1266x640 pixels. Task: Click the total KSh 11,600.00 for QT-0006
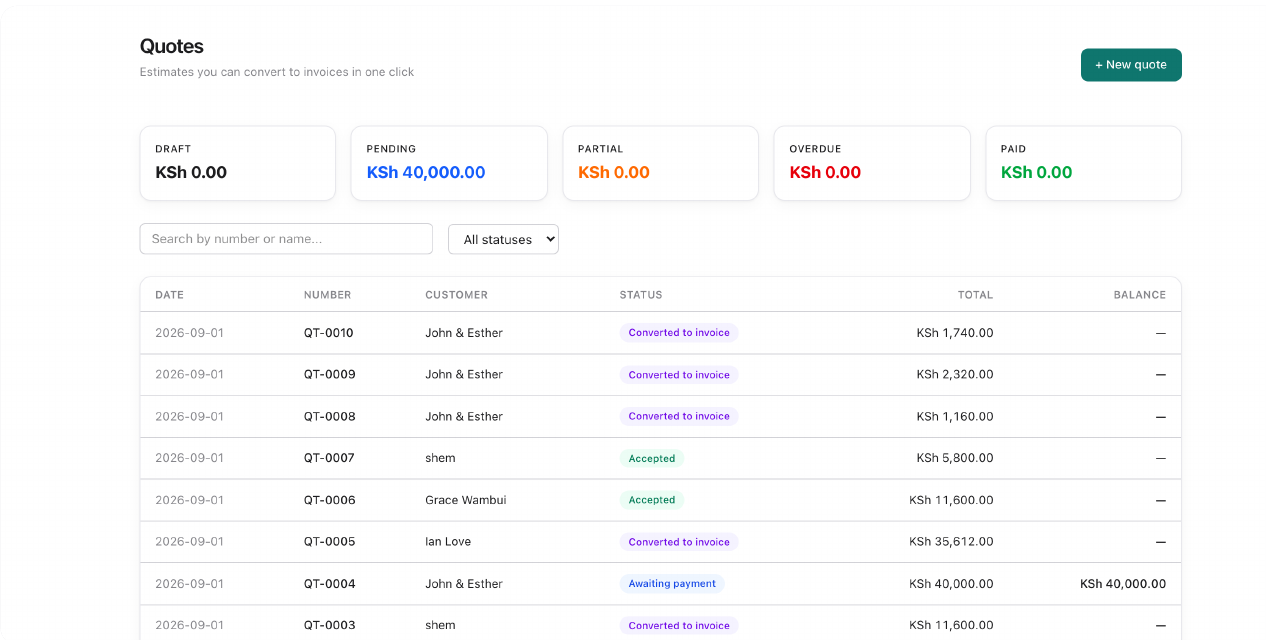pos(951,500)
